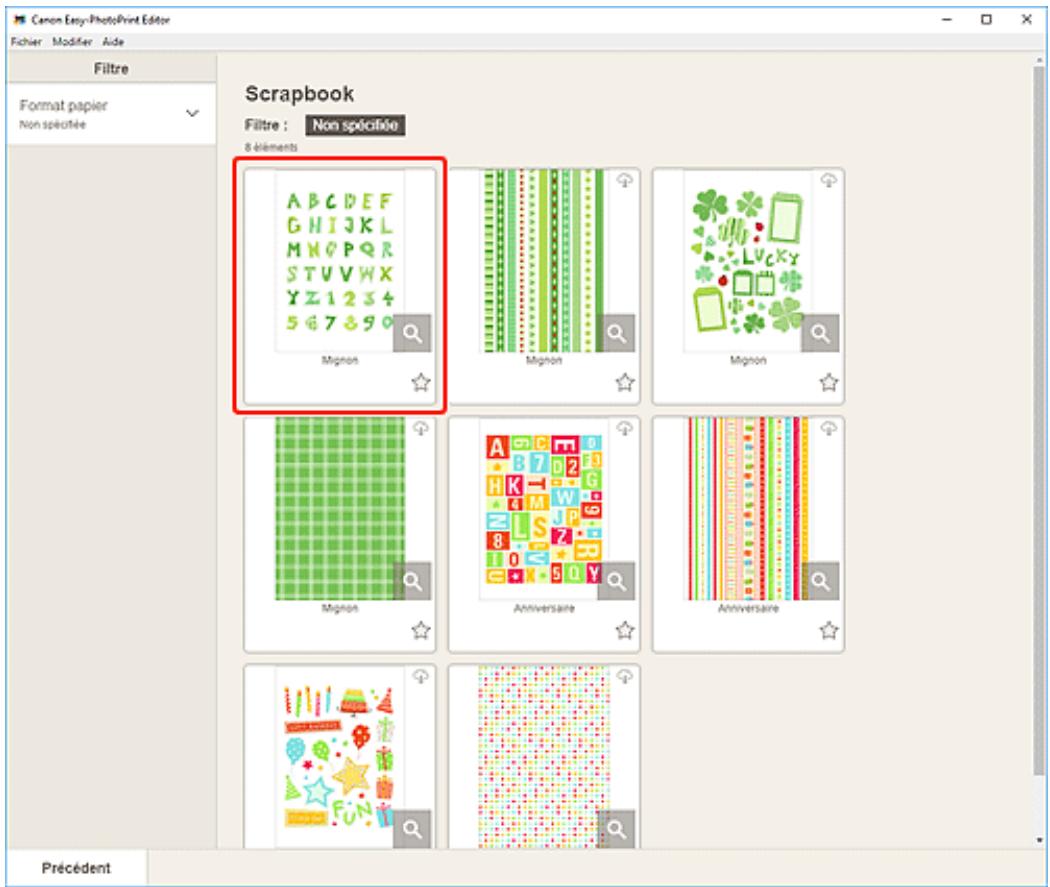The height and width of the screenshot is (887, 1050).
Task: Click the Non spécifiée filter tag
Action: (x=355, y=125)
